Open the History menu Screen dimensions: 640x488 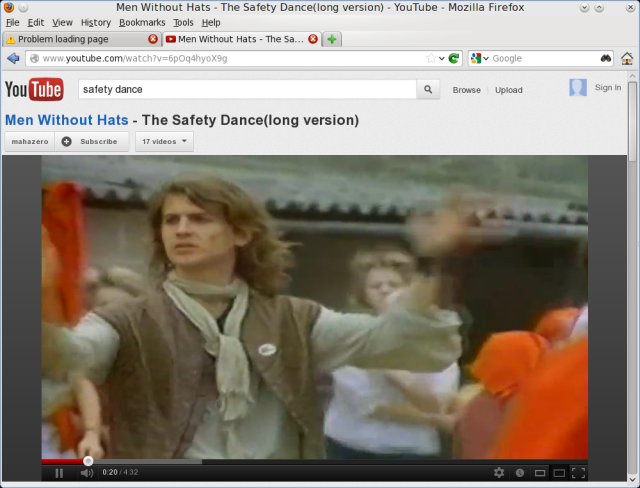(x=96, y=22)
